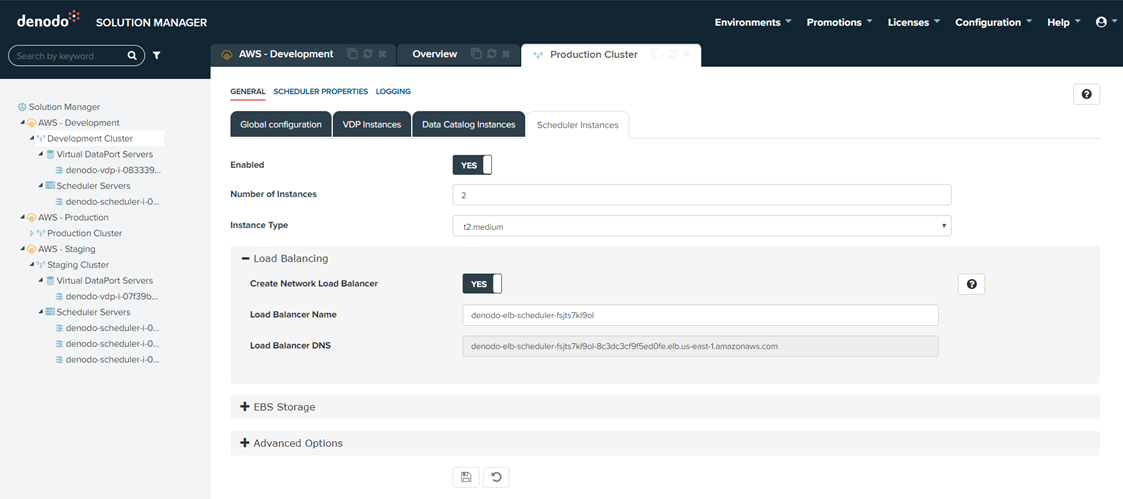Screen dimensions: 1123x499
Task: Refresh the AWS - Development tab
Action: 367,54
